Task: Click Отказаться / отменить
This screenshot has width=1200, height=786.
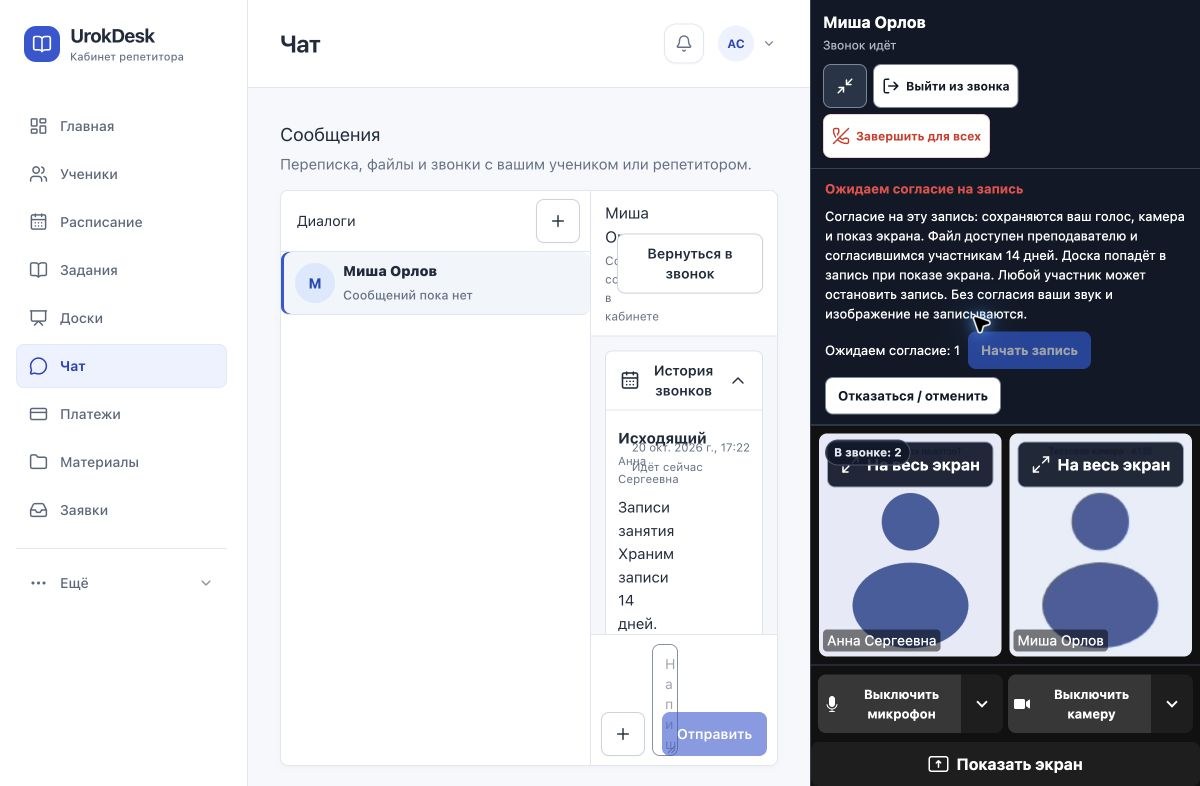Action: 913,396
